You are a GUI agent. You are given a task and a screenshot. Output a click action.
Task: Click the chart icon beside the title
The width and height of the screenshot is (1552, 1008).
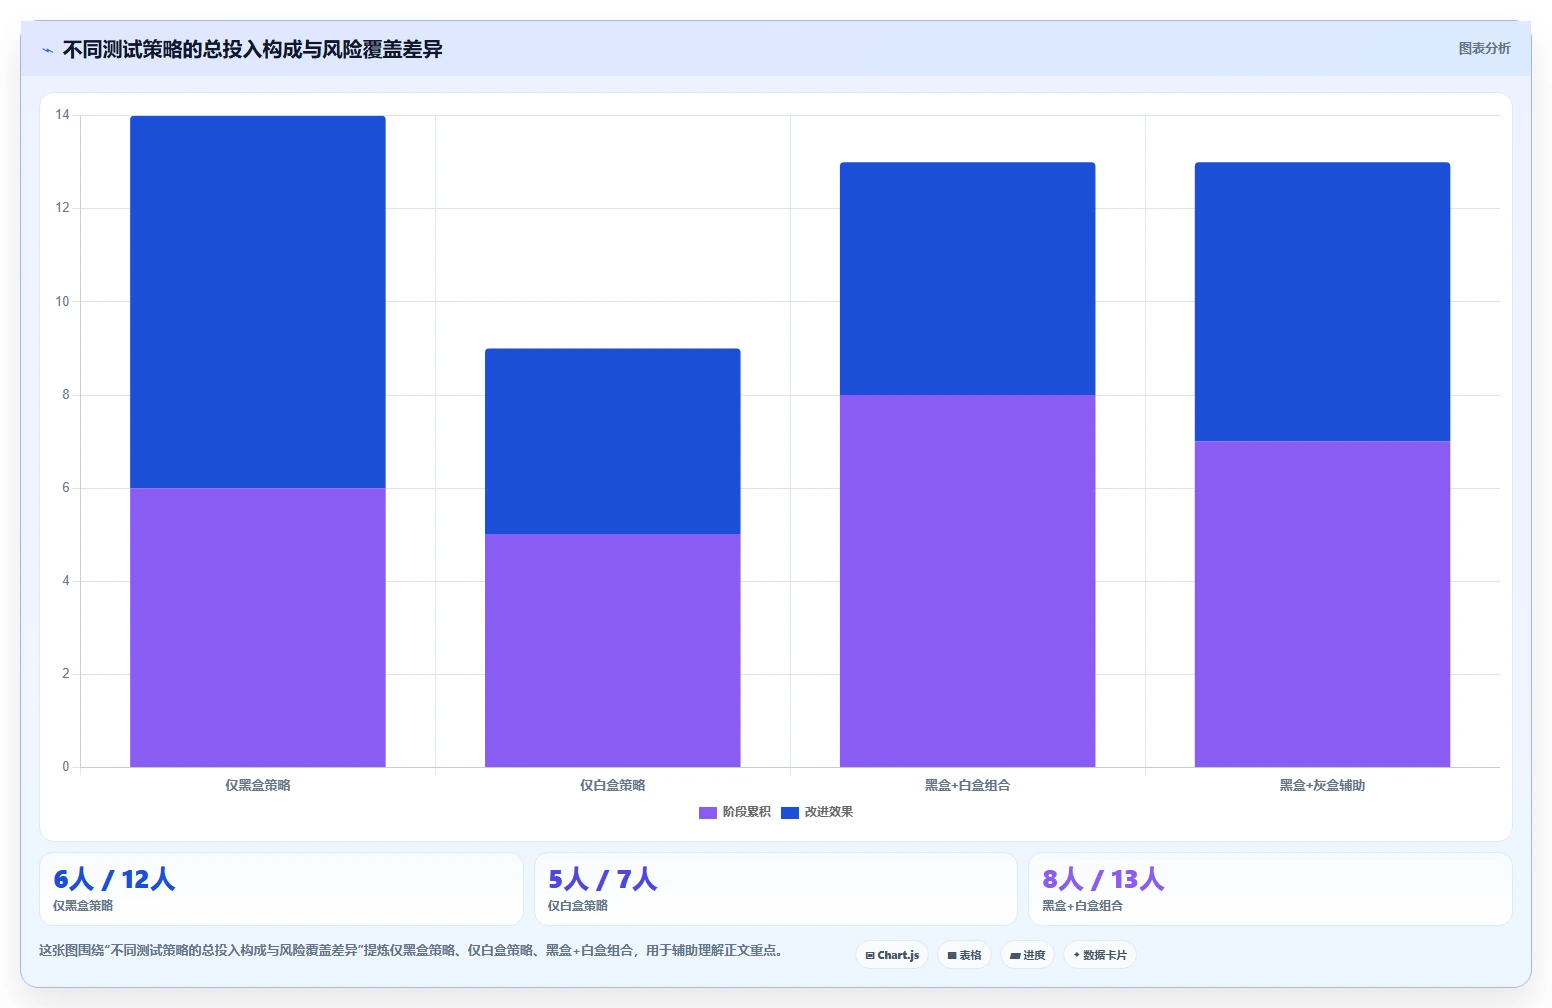point(47,50)
